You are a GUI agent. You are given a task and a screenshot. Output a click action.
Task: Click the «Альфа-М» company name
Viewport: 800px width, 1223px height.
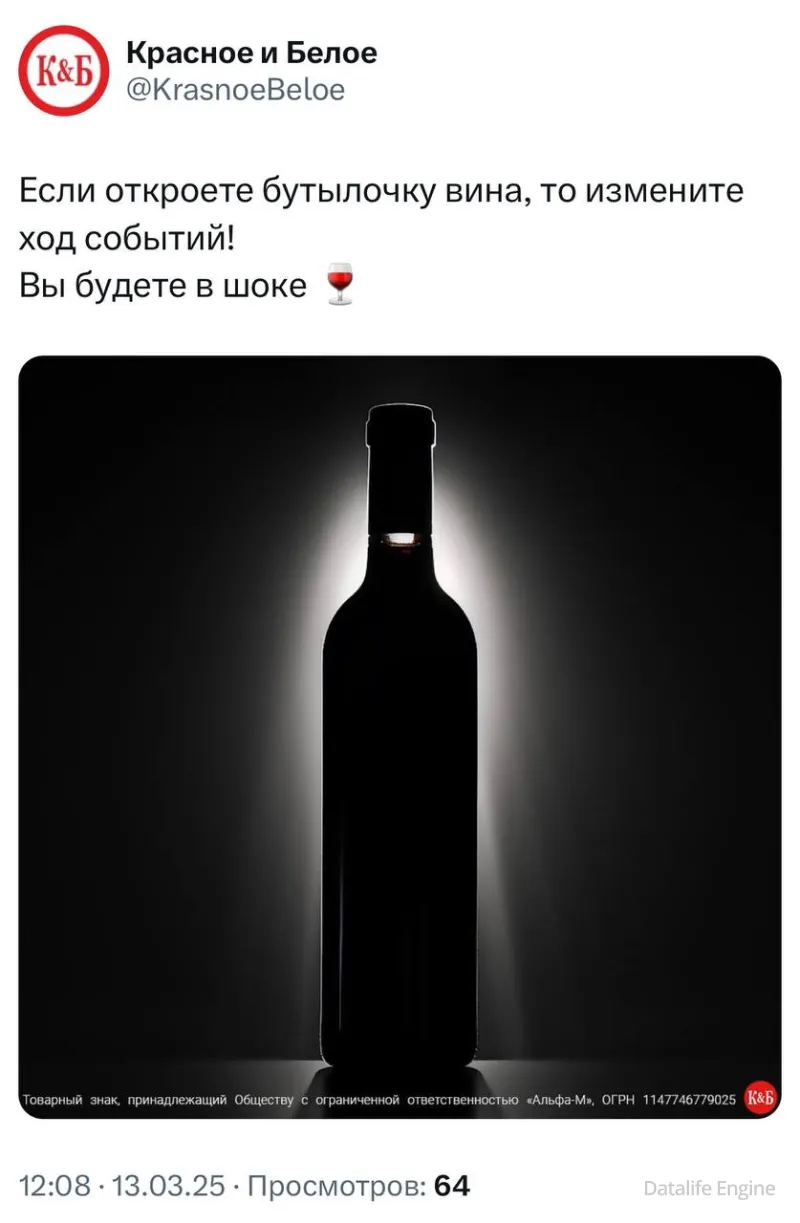click(x=561, y=1100)
